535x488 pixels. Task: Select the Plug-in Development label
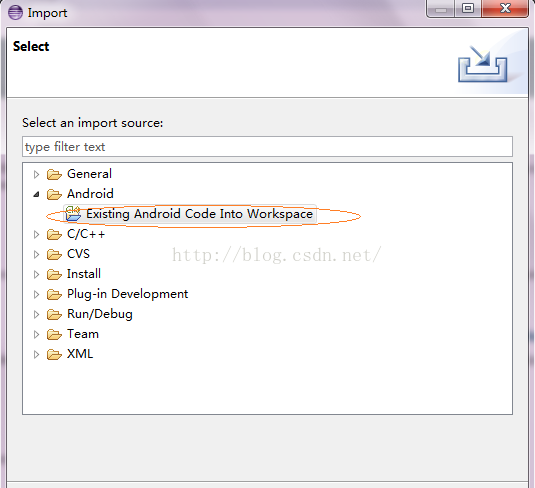(128, 294)
